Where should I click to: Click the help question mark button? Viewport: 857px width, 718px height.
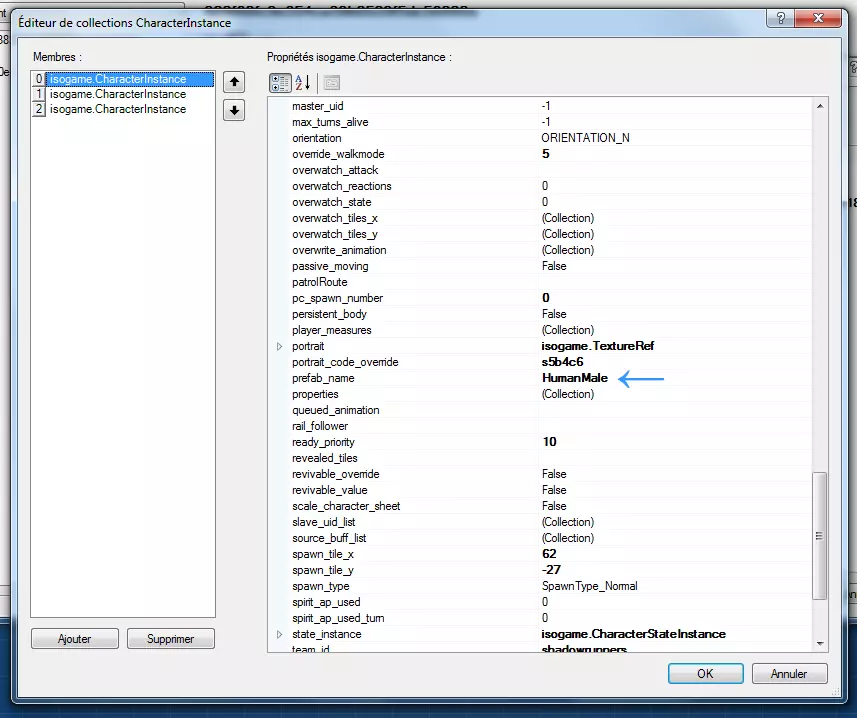[x=780, y=19]
